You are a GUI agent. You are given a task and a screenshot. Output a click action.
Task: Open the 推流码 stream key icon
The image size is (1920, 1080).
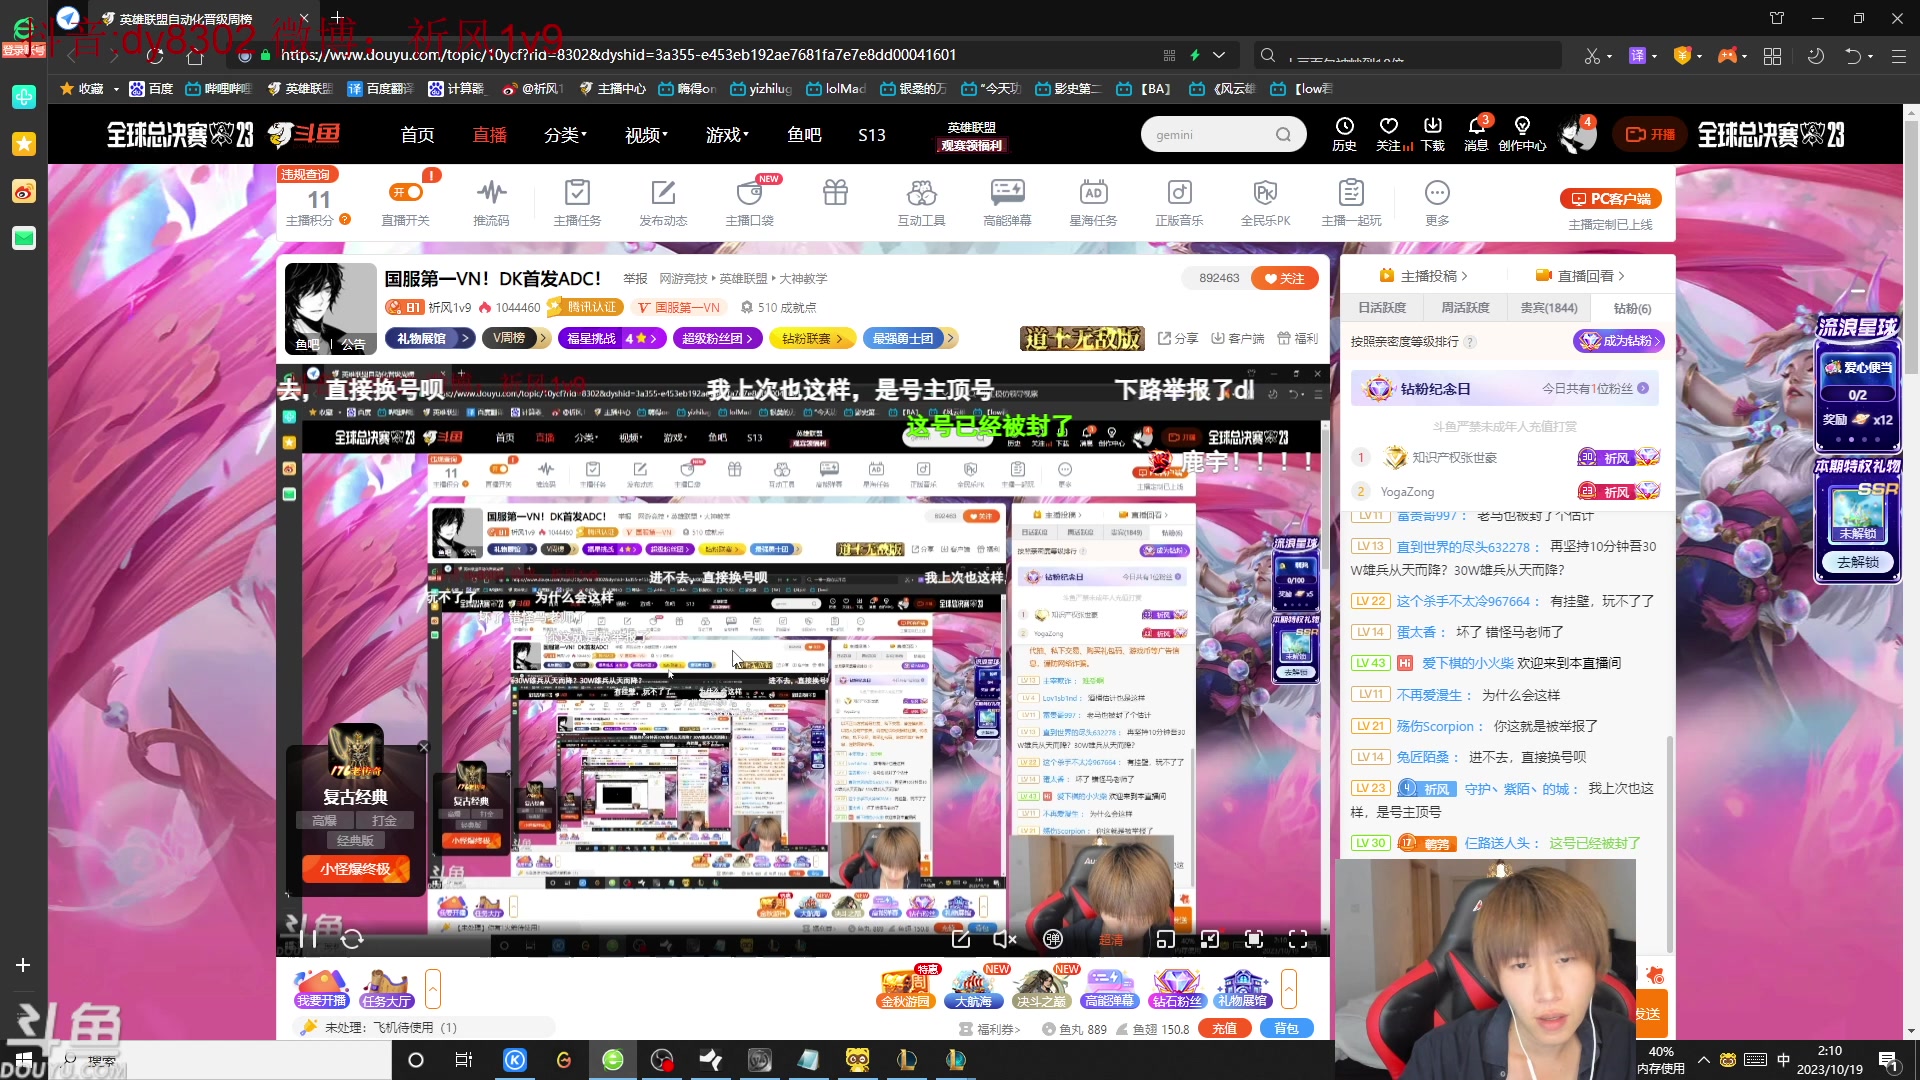(491, 201)
